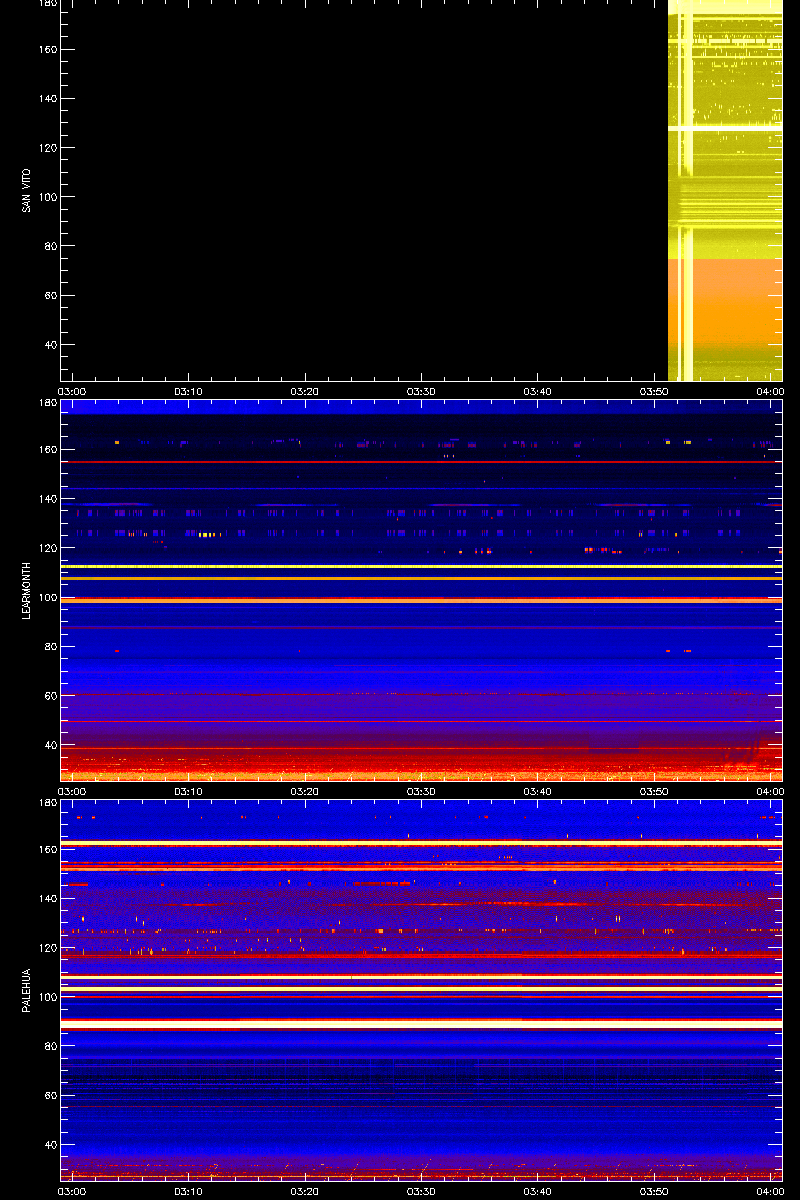Pick the 40 tick on Learmonth axis

tap(50, 745)
